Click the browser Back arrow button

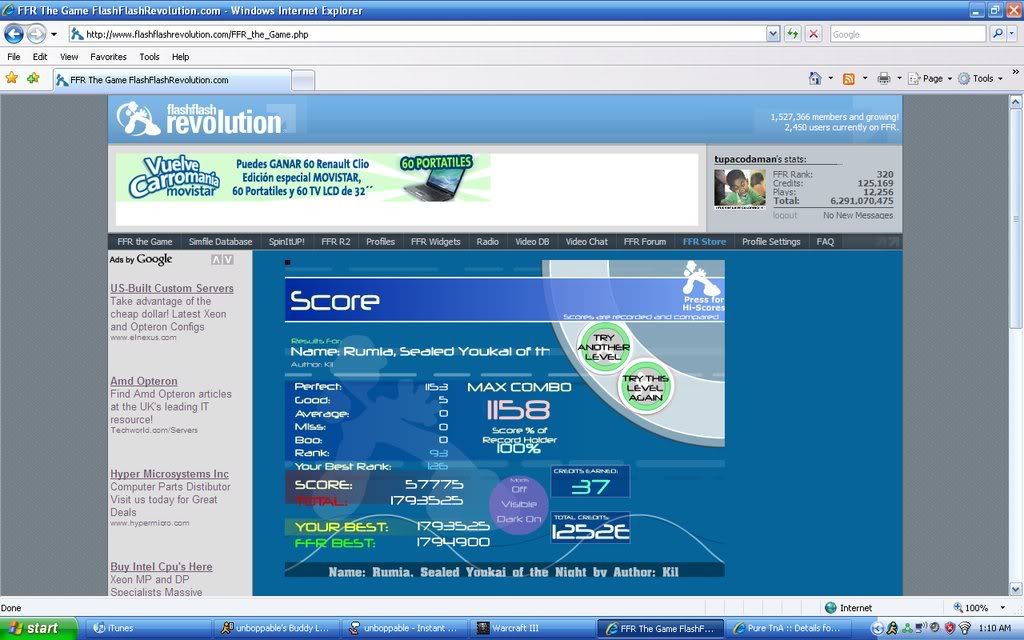[14, 34]
